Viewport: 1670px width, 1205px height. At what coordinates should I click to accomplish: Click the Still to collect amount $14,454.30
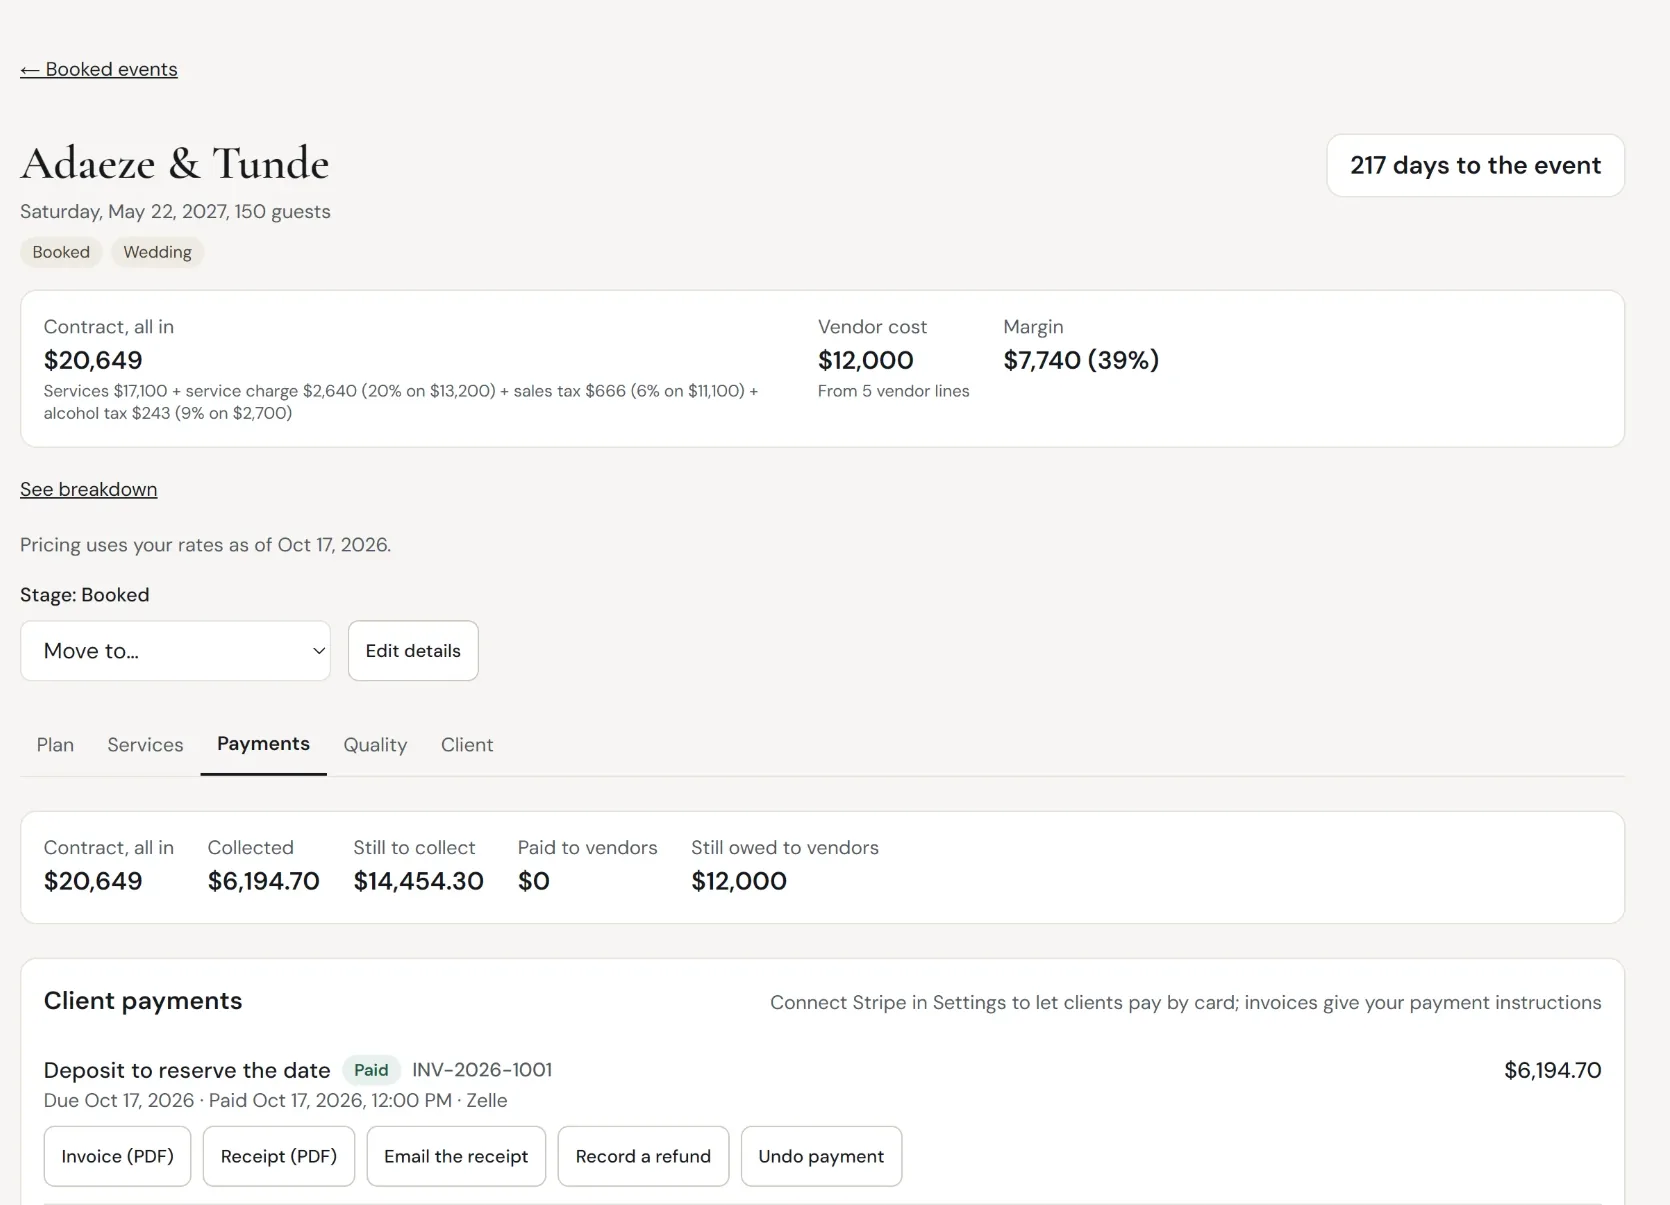pyautogui.click(x=418, y=881)
